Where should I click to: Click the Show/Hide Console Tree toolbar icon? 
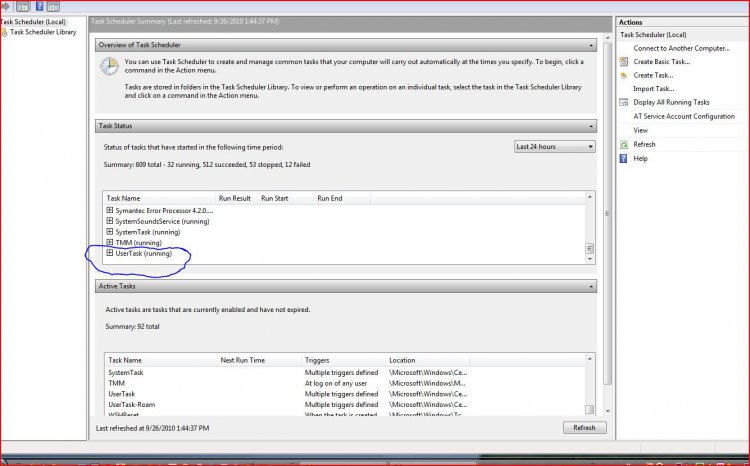click(22, 6)
